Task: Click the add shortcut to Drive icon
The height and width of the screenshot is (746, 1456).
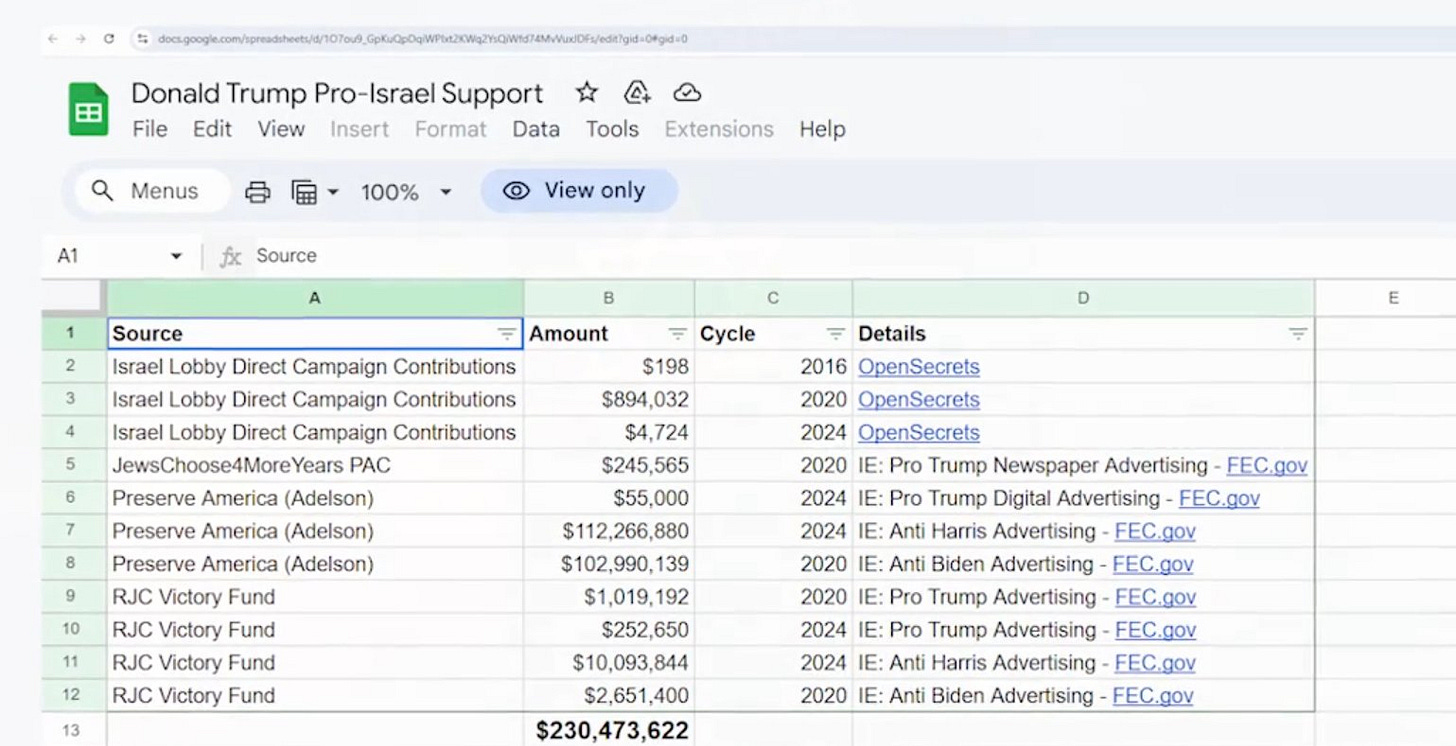Action: 637,93
